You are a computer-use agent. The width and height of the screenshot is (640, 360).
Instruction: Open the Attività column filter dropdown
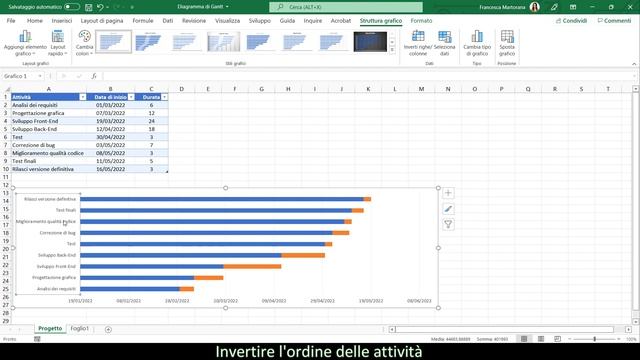tap(83, 97)
